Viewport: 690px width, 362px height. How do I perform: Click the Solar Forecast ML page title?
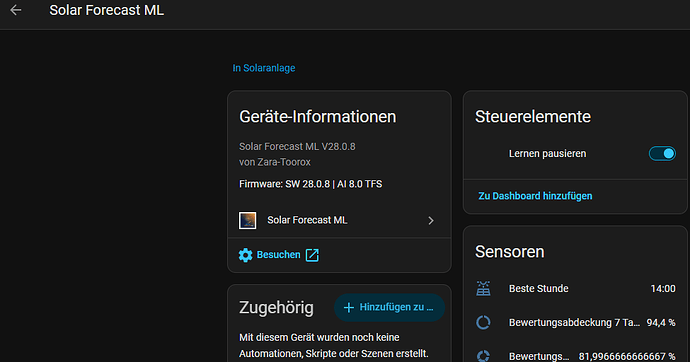(x=106, y=10)
